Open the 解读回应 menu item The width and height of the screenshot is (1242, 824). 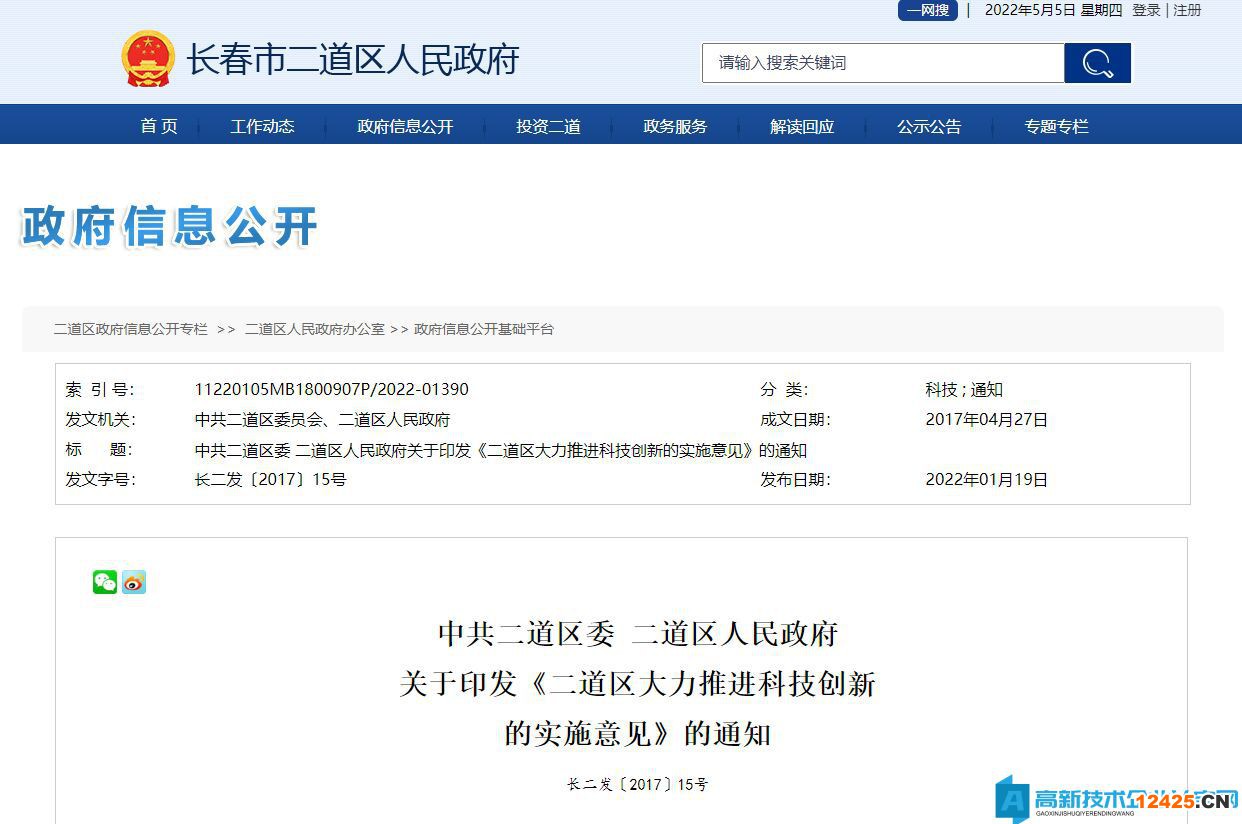pos(801,126)
